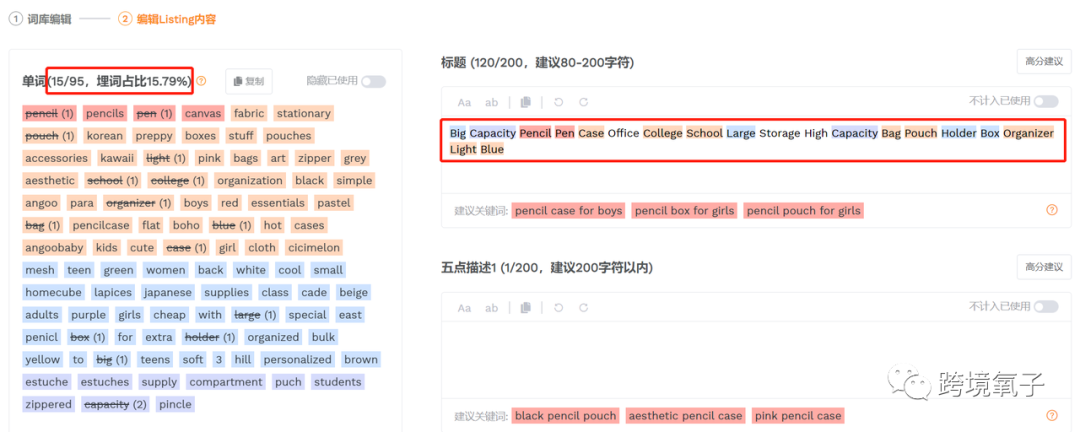Image resolution: width=1080 pixels, height=432 pixels.
Task: Click the struck-through 'holder (1)' word tag
Action: [210, 337]
